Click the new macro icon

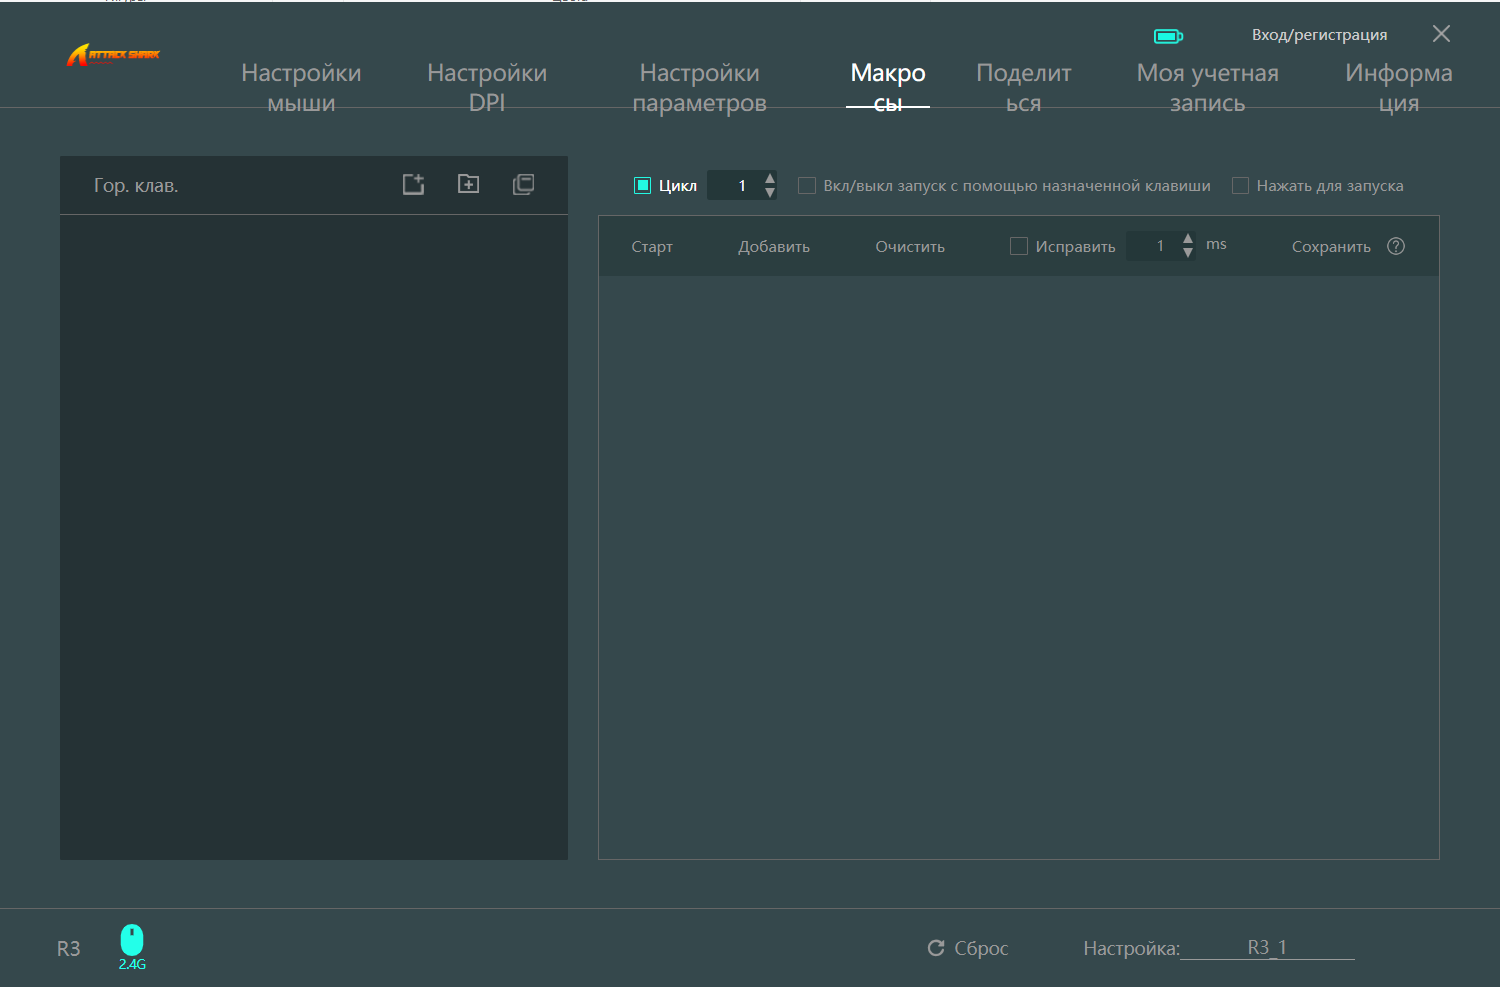point(413,184)
